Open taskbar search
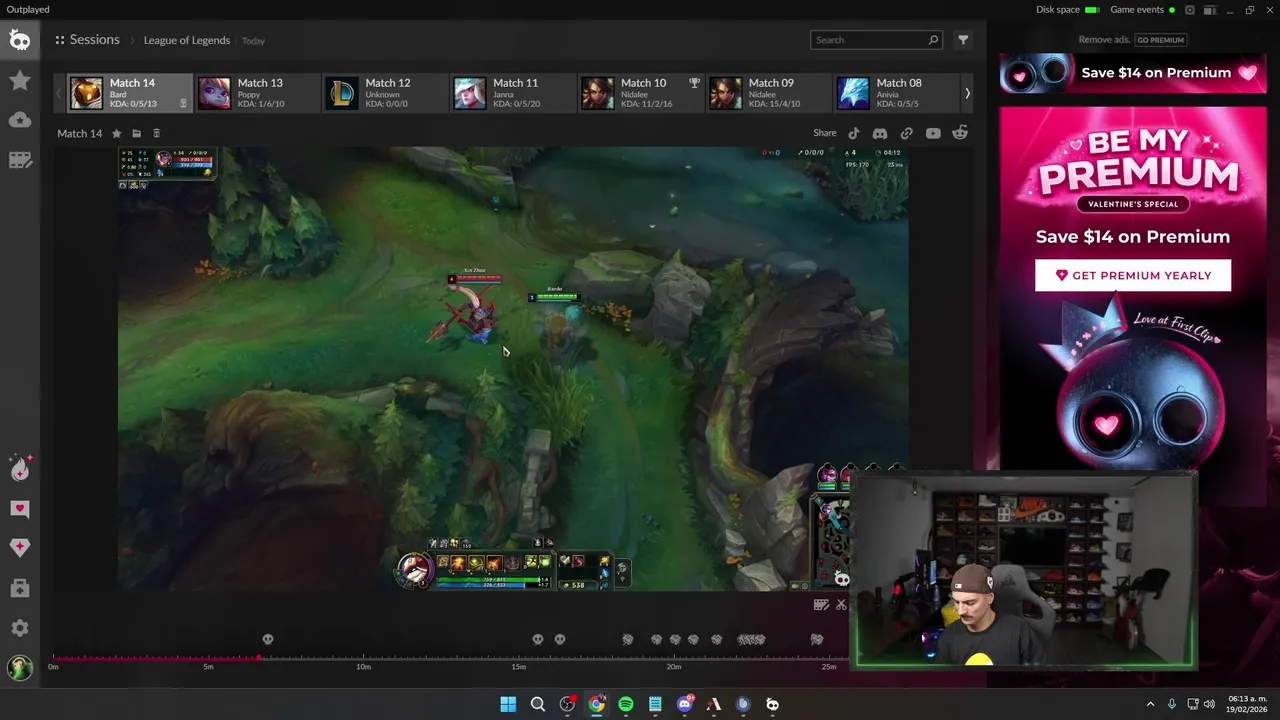Screen dimensions: 1280x720 coord(538,704)
